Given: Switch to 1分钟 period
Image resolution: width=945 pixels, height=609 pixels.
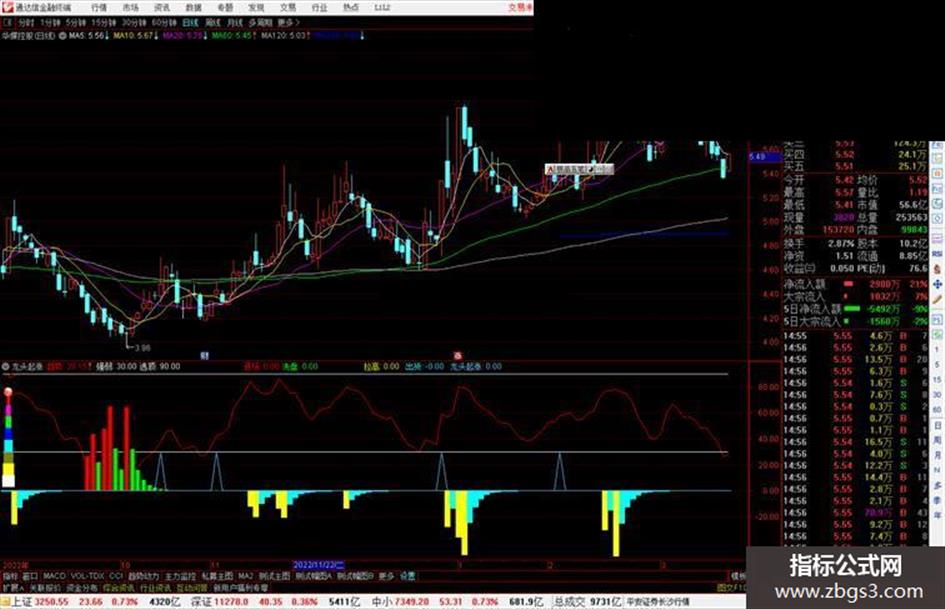Looking at the screenshot, I should click(50, 23).
